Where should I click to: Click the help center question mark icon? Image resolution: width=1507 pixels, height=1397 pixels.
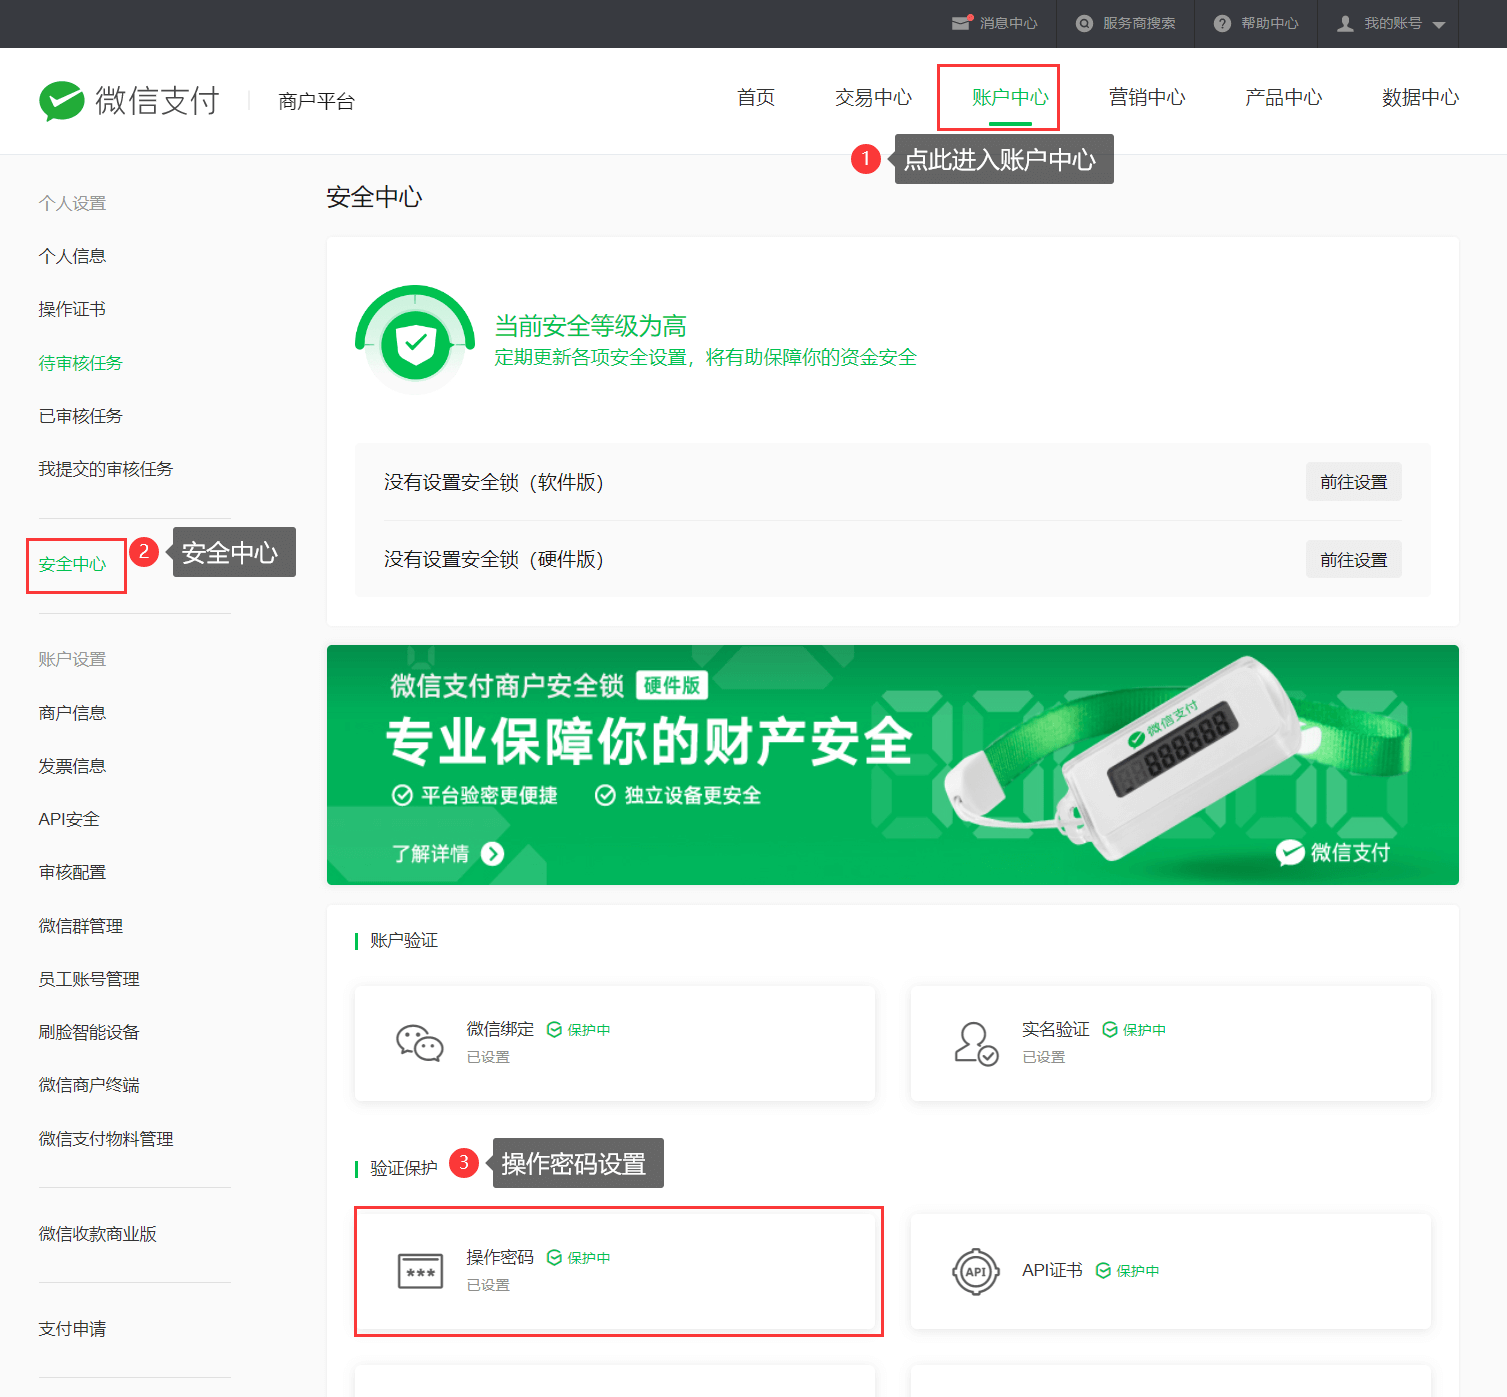click(1222, 23)
